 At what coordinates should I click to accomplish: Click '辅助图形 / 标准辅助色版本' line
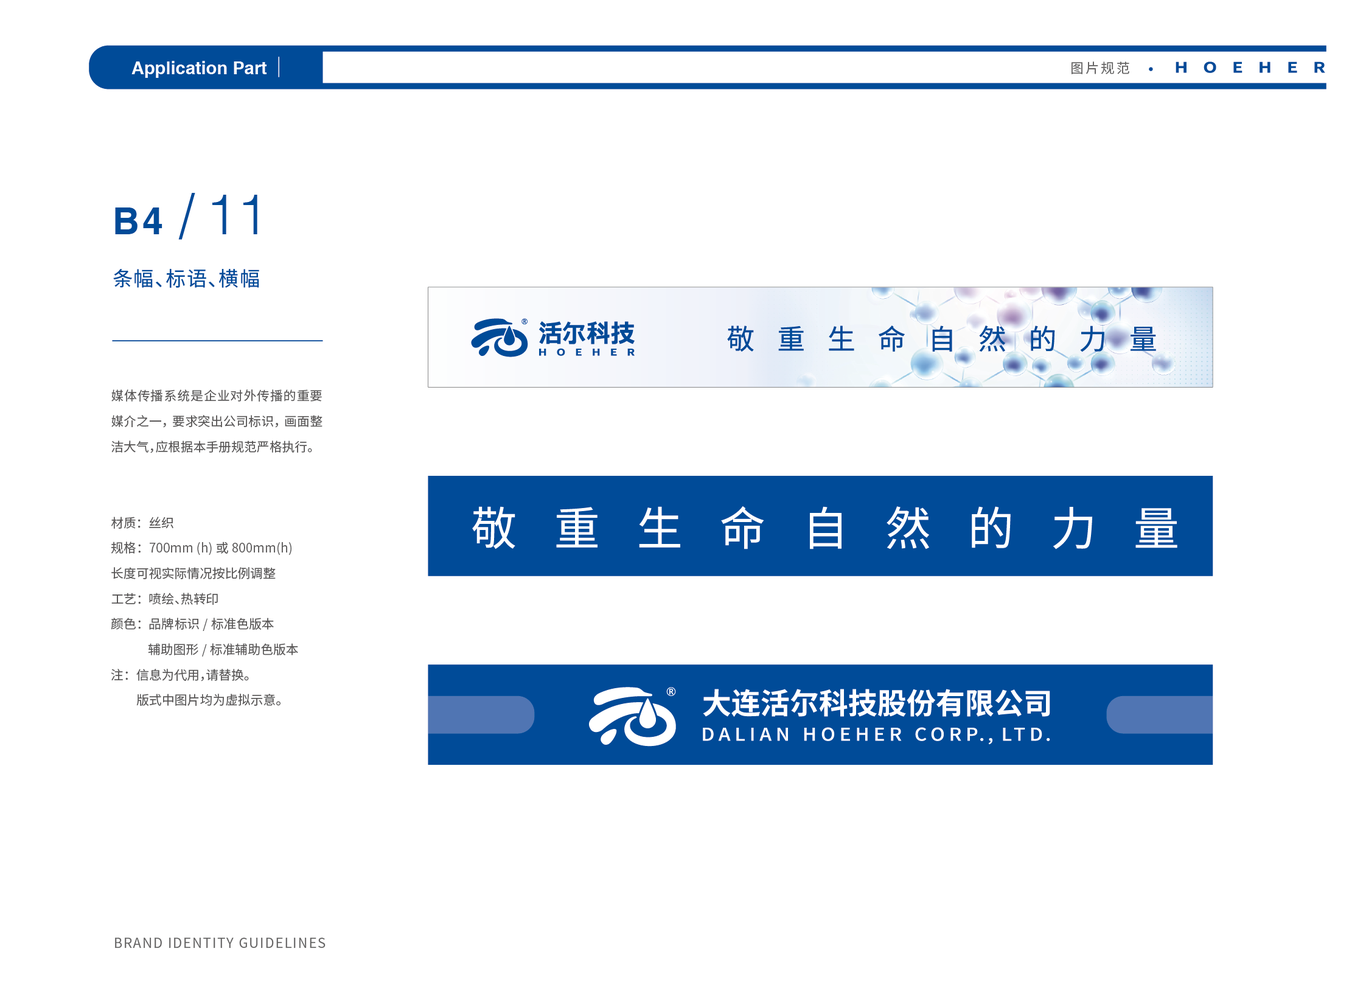[223, 650]
